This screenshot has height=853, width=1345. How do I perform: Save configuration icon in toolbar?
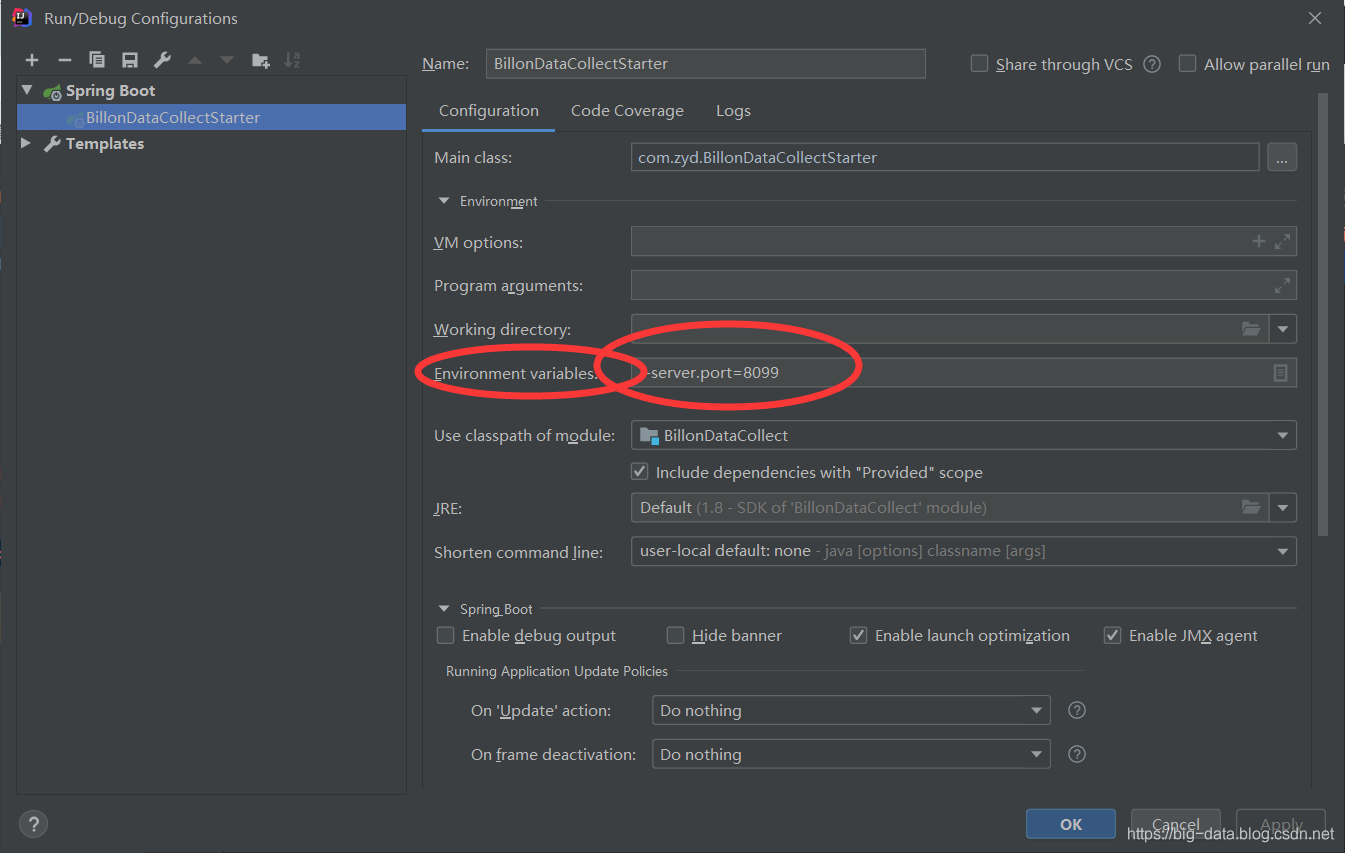[130, 61]
